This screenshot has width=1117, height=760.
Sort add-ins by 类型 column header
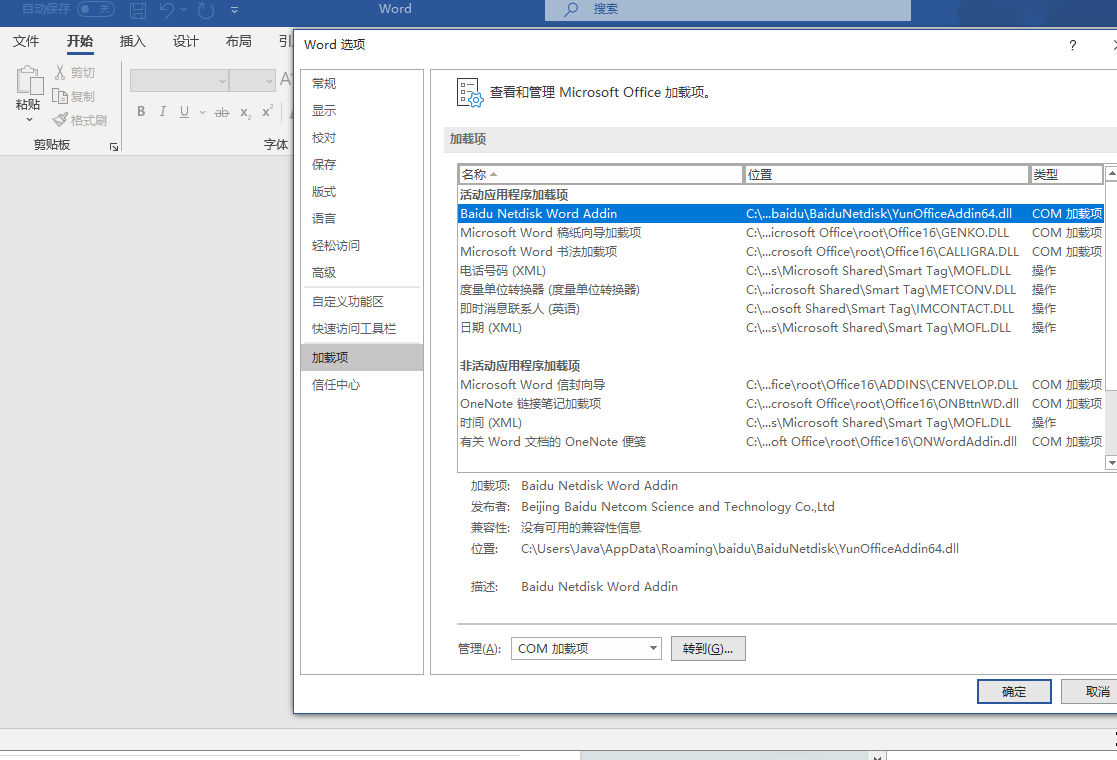[1066, 175]
